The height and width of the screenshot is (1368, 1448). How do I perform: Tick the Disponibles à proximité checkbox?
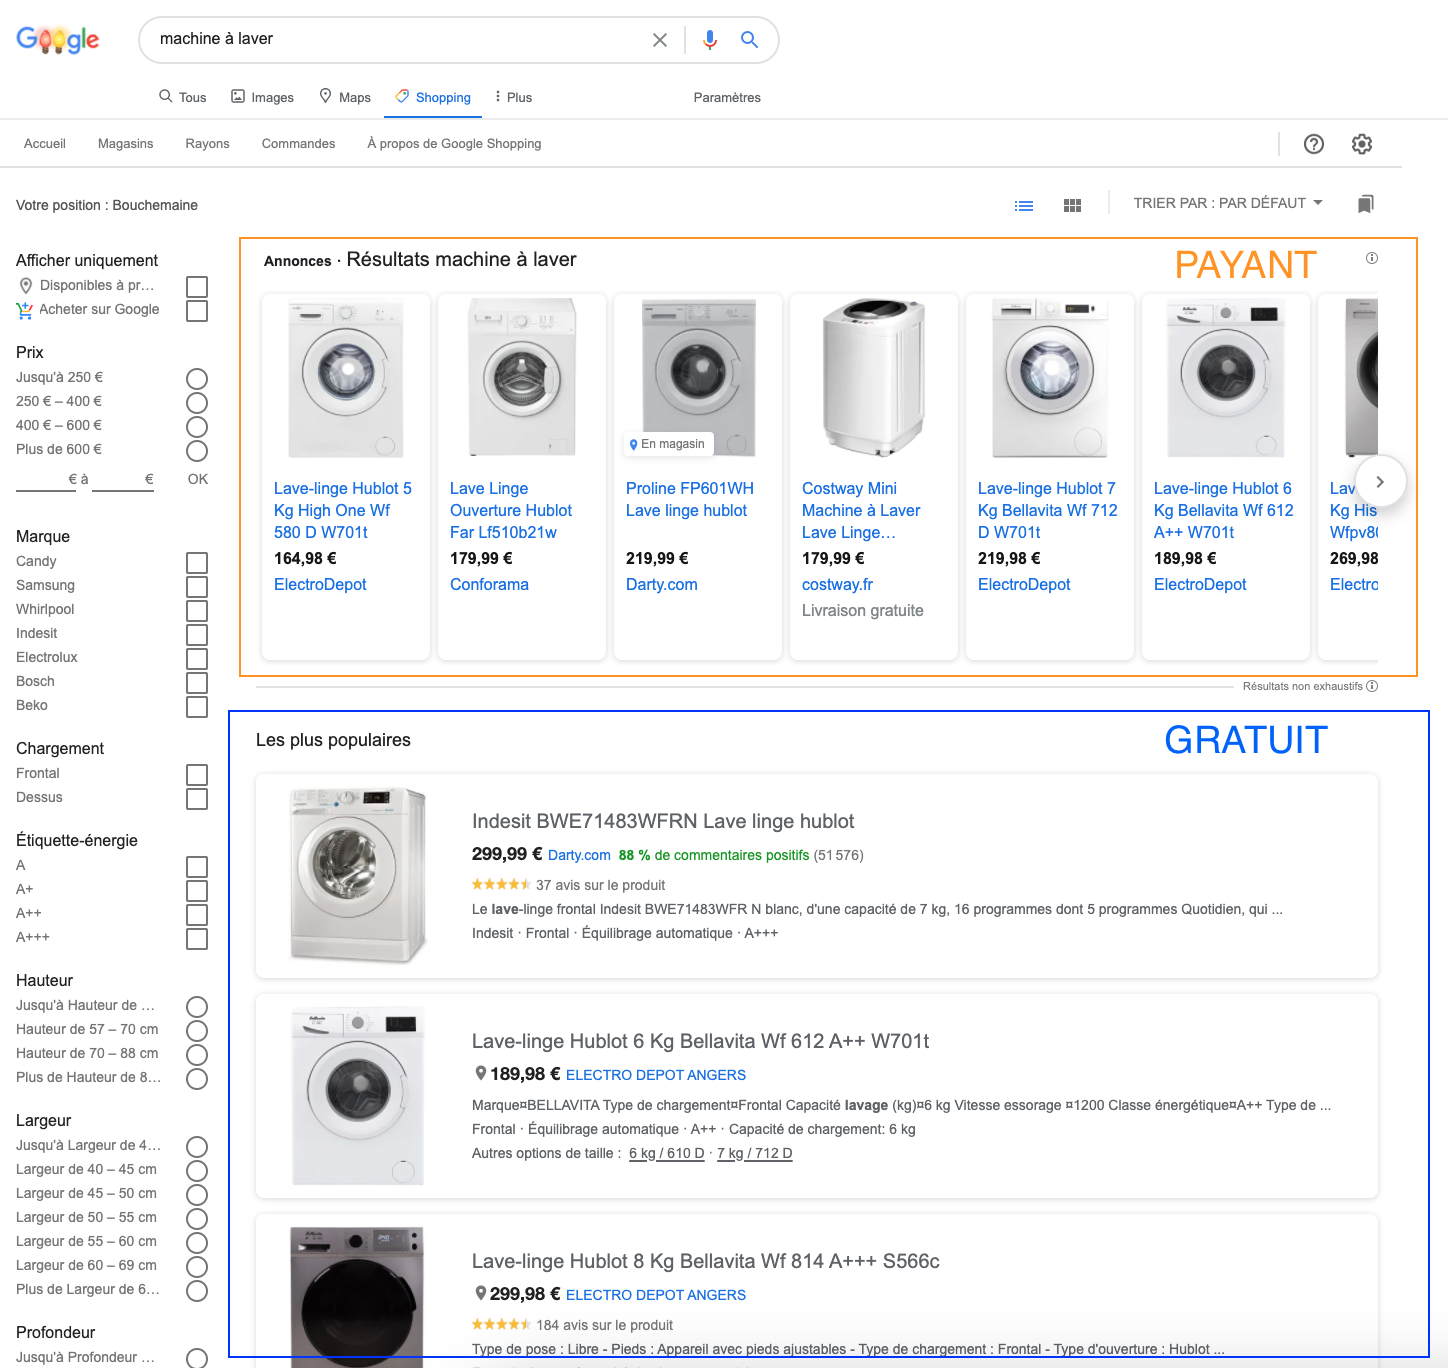(x=197, y=287)
